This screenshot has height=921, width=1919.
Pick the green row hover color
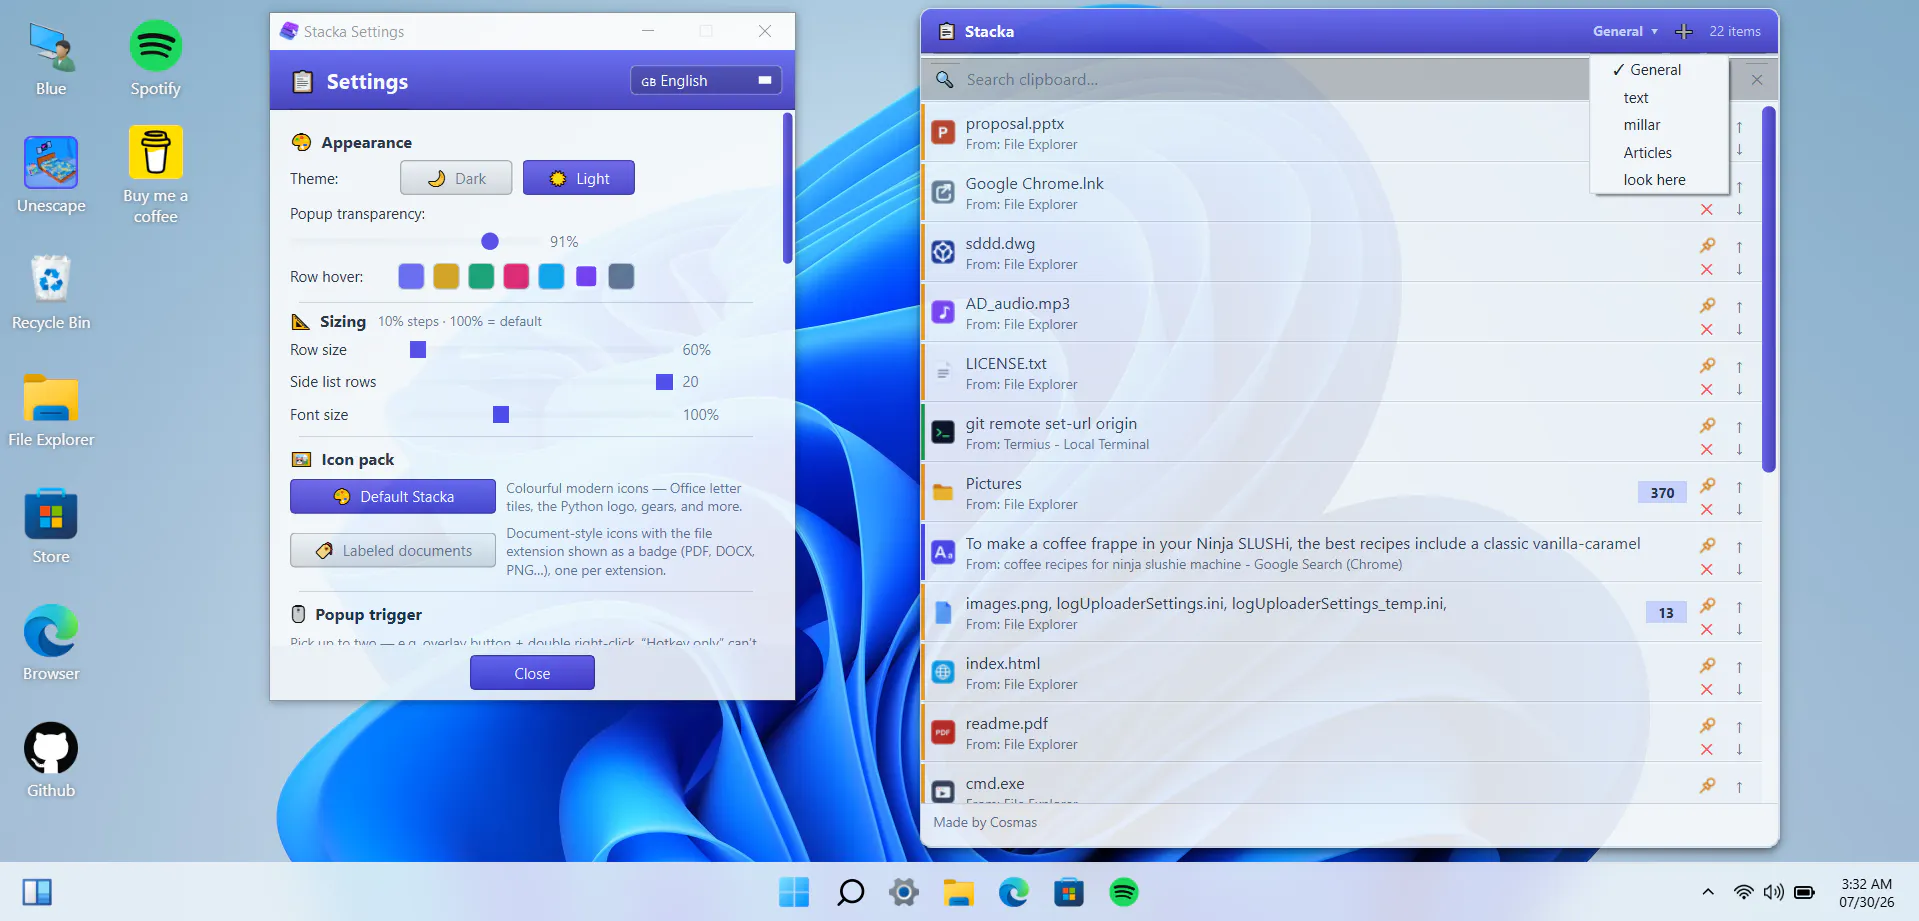pyautogui.click(x=481, y=276)
